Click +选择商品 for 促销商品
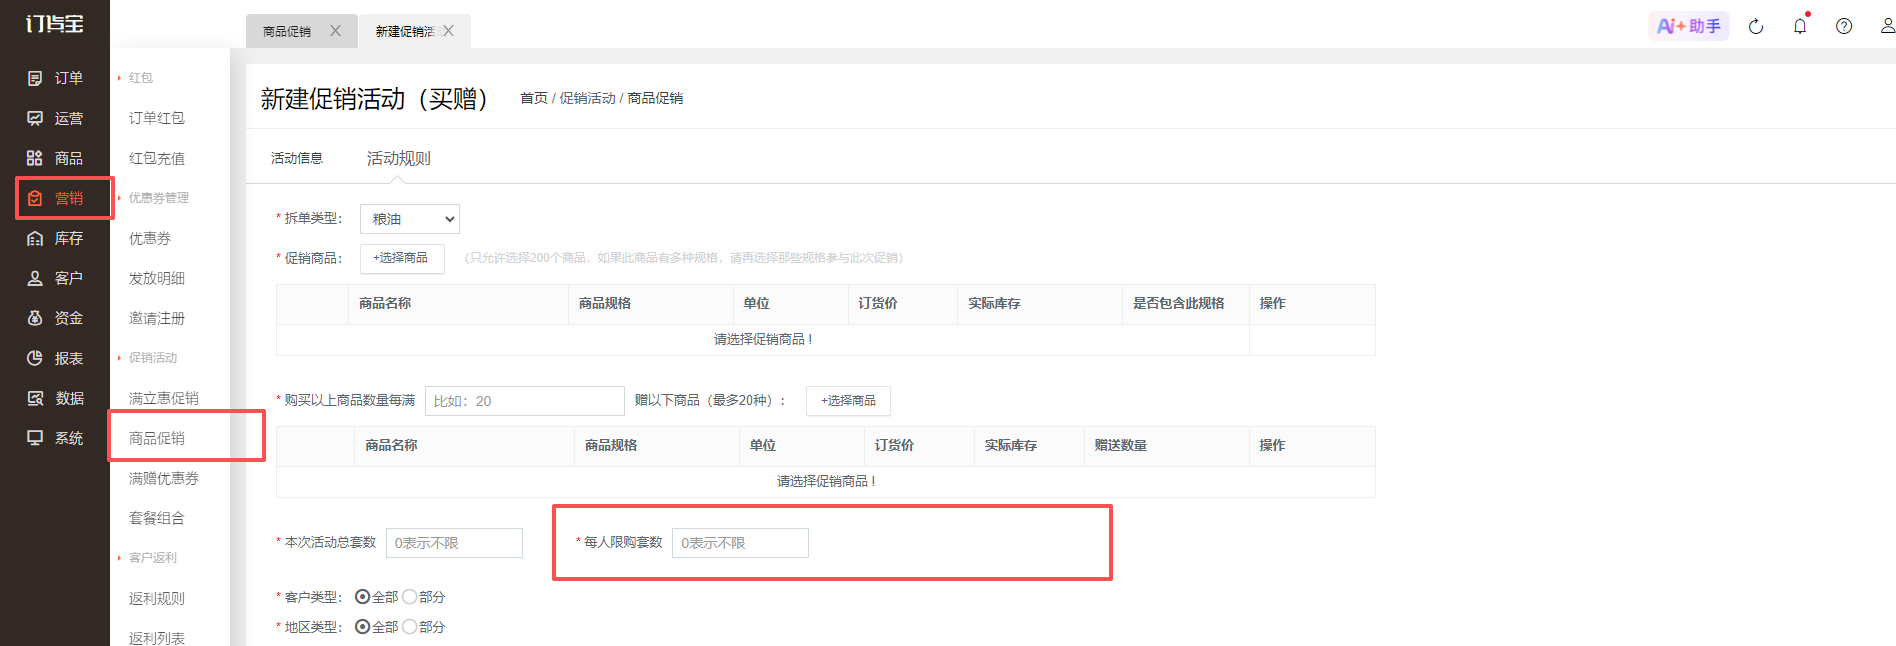 pos(401,258)
